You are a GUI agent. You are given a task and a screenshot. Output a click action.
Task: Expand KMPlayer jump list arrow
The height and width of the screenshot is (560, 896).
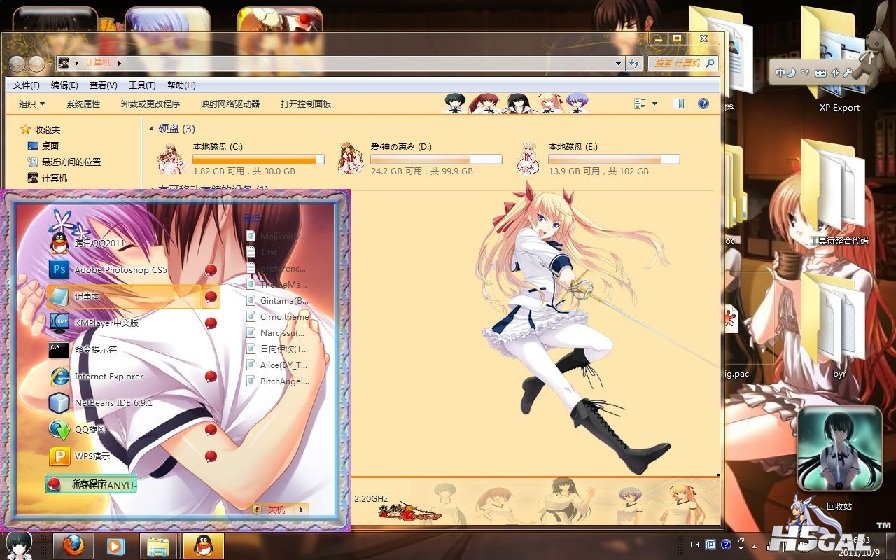pos(211,323)
